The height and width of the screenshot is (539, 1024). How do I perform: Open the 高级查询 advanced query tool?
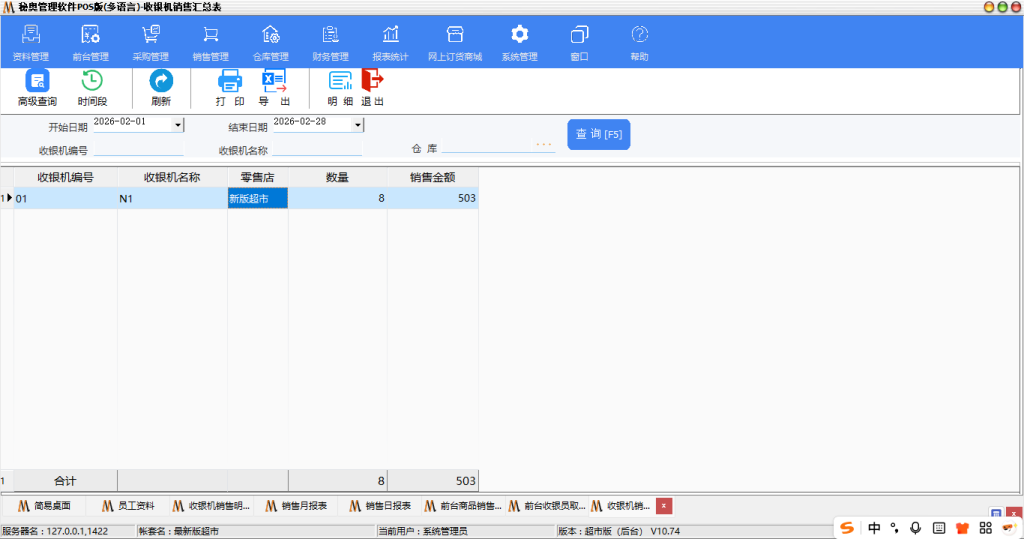(37, 88)
